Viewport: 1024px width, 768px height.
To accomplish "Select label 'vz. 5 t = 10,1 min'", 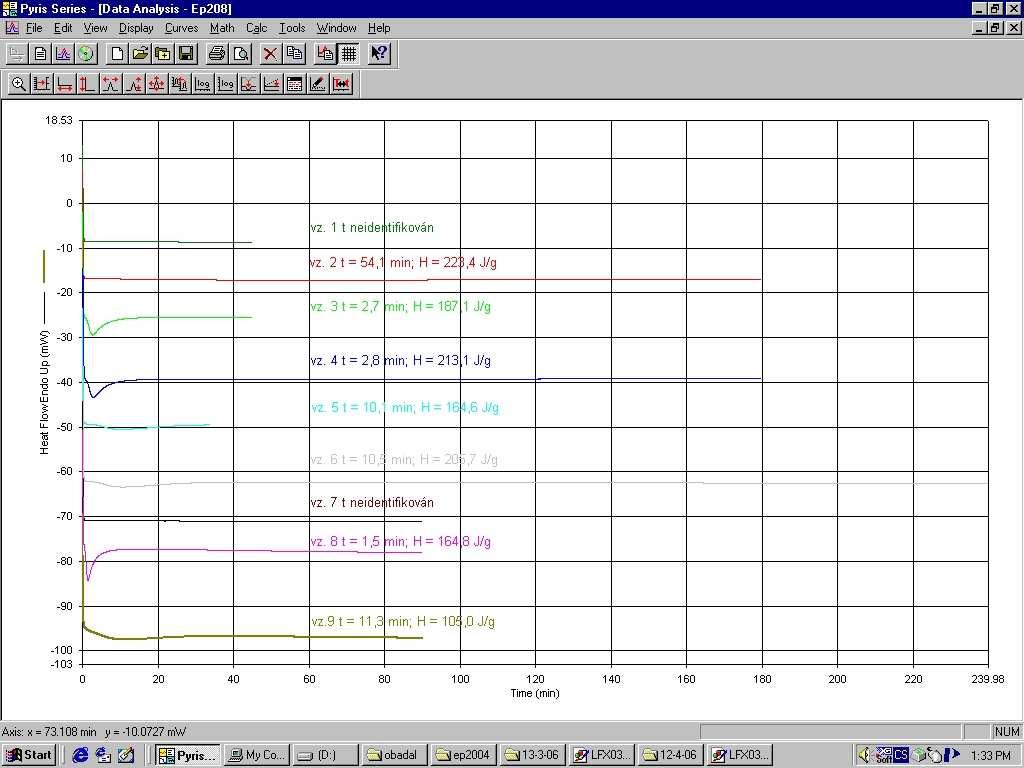I will [x=362, y=408].
